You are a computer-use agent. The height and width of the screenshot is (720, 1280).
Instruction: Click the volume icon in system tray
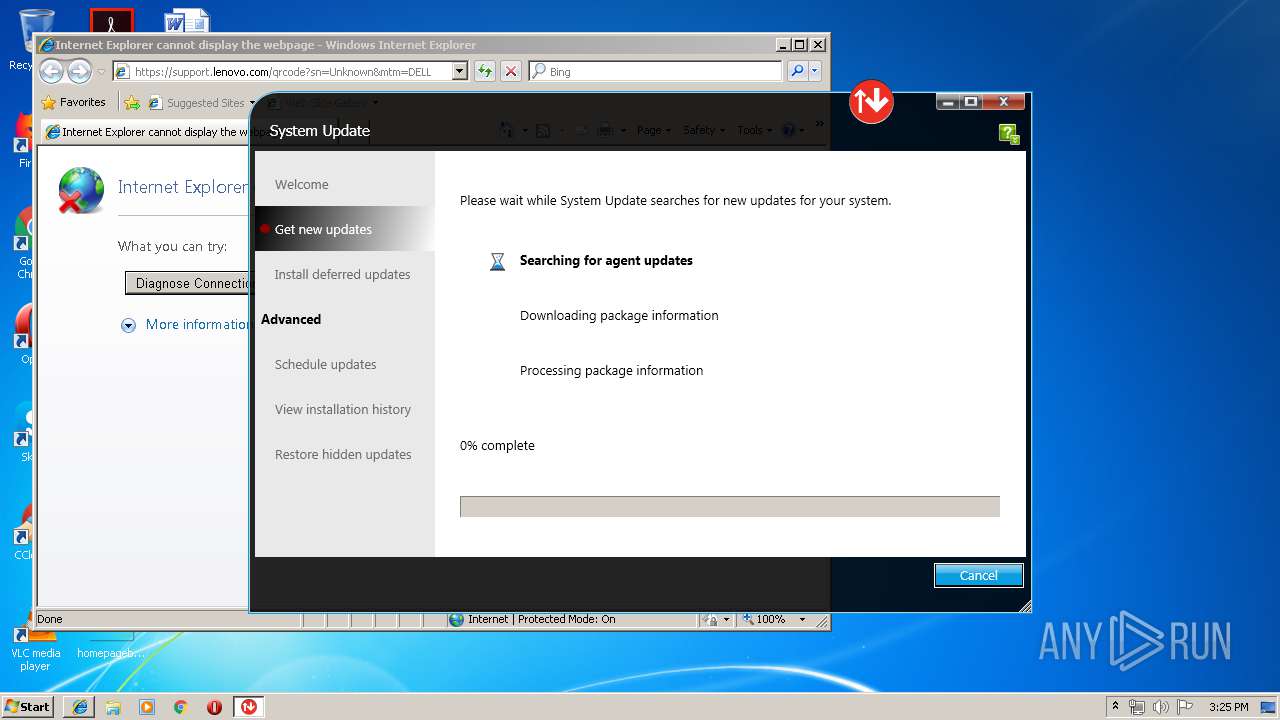click(x=1160, y=707)
